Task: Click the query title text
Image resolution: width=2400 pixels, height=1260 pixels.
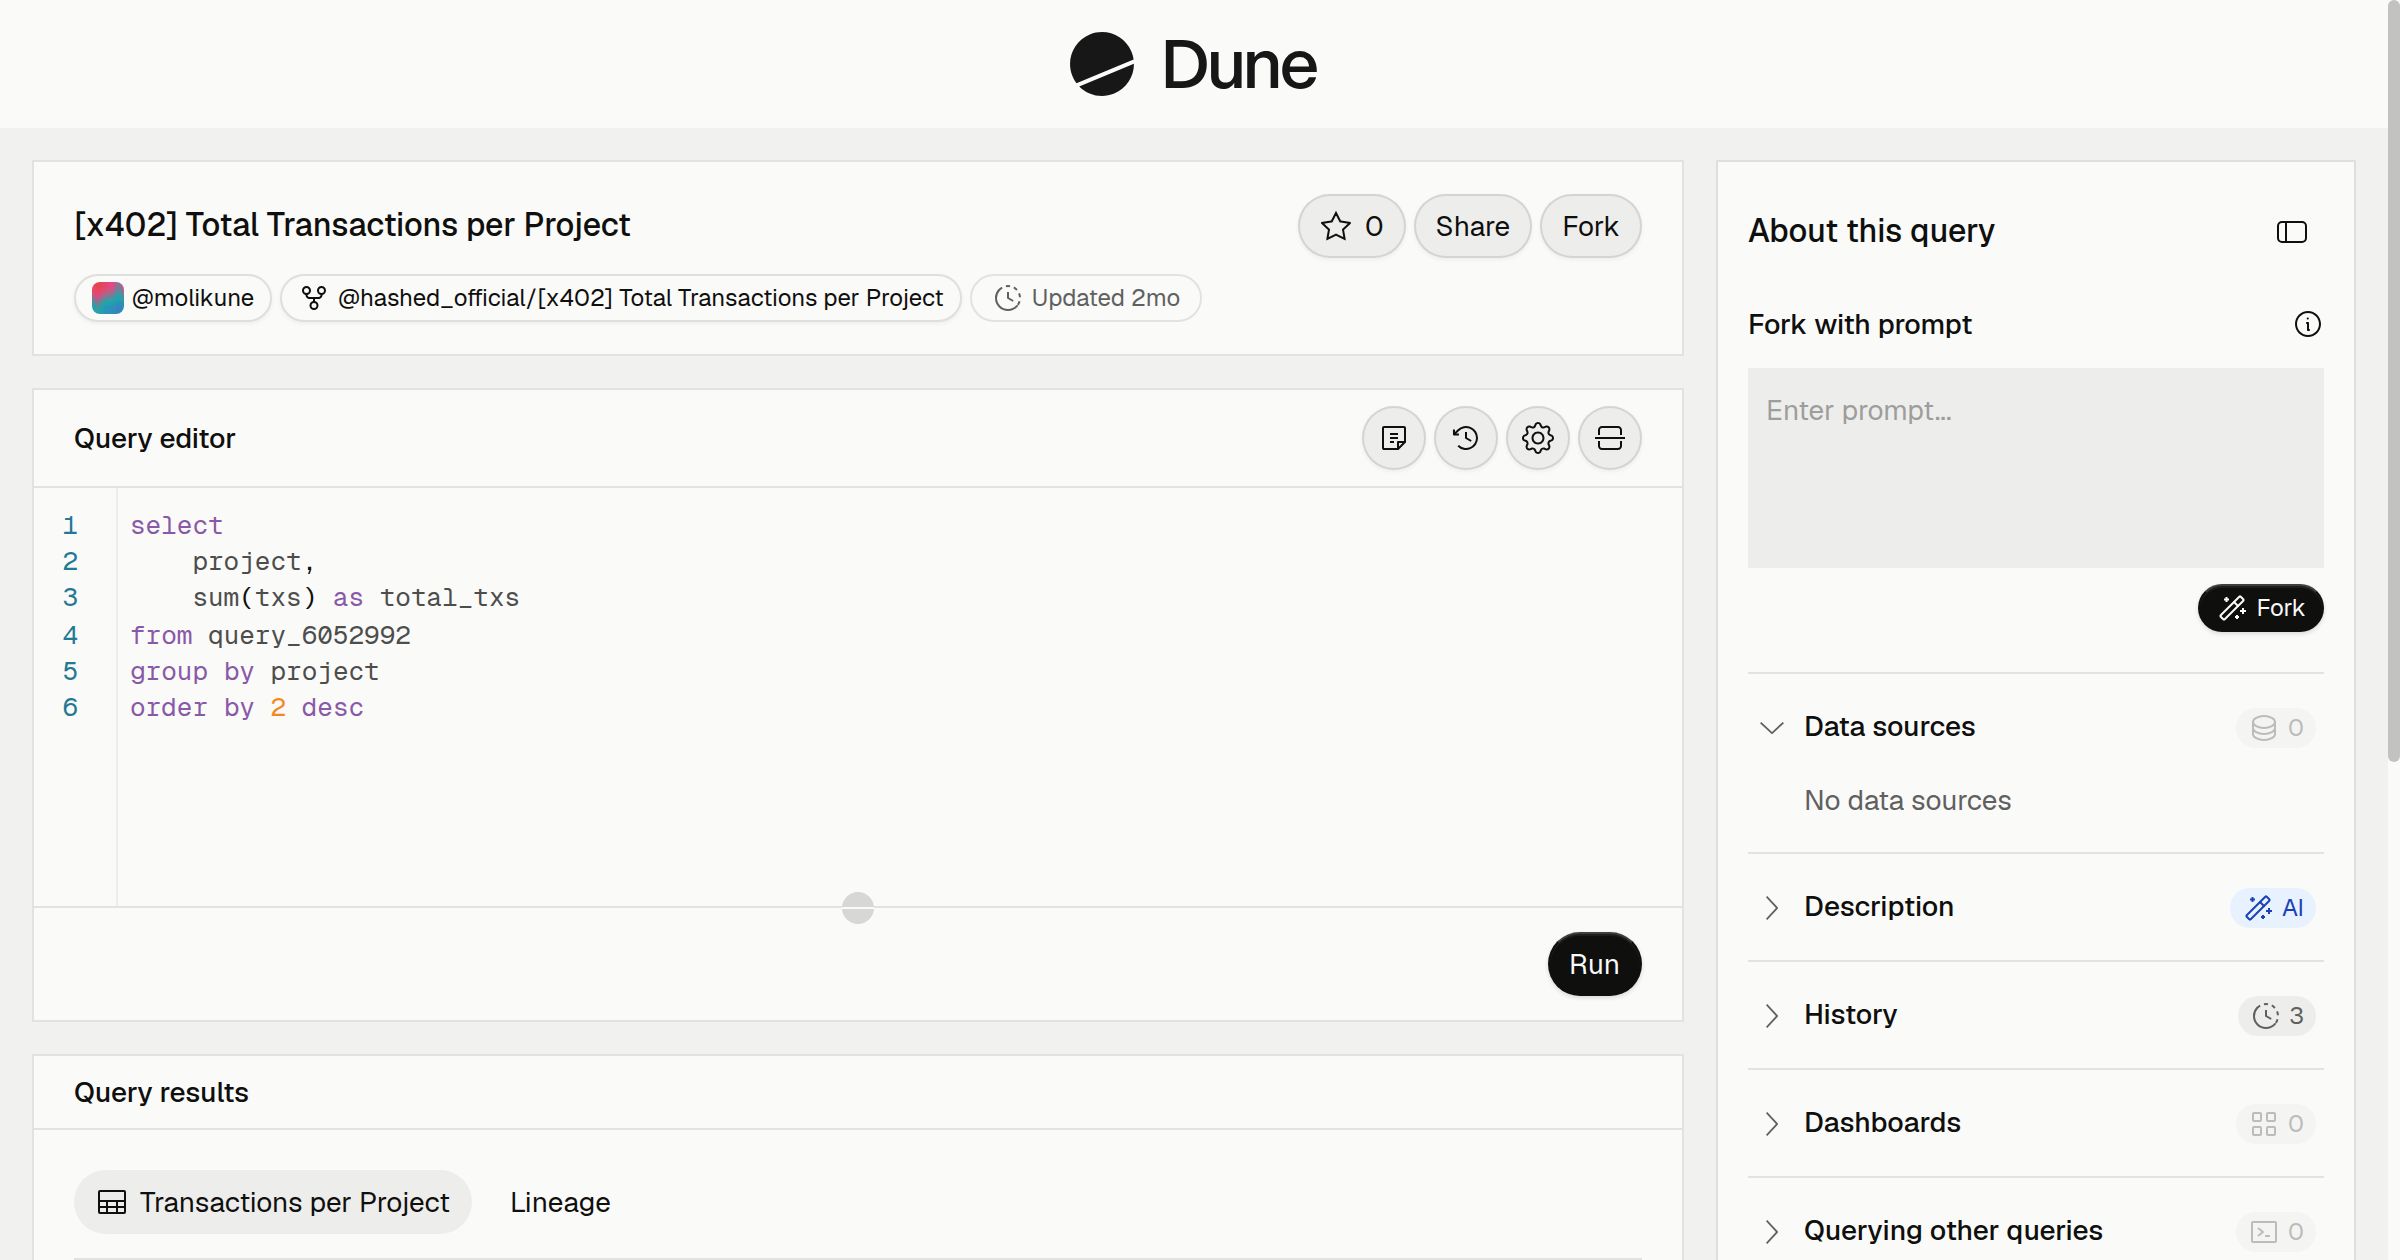Action: (x=352, y=225)
